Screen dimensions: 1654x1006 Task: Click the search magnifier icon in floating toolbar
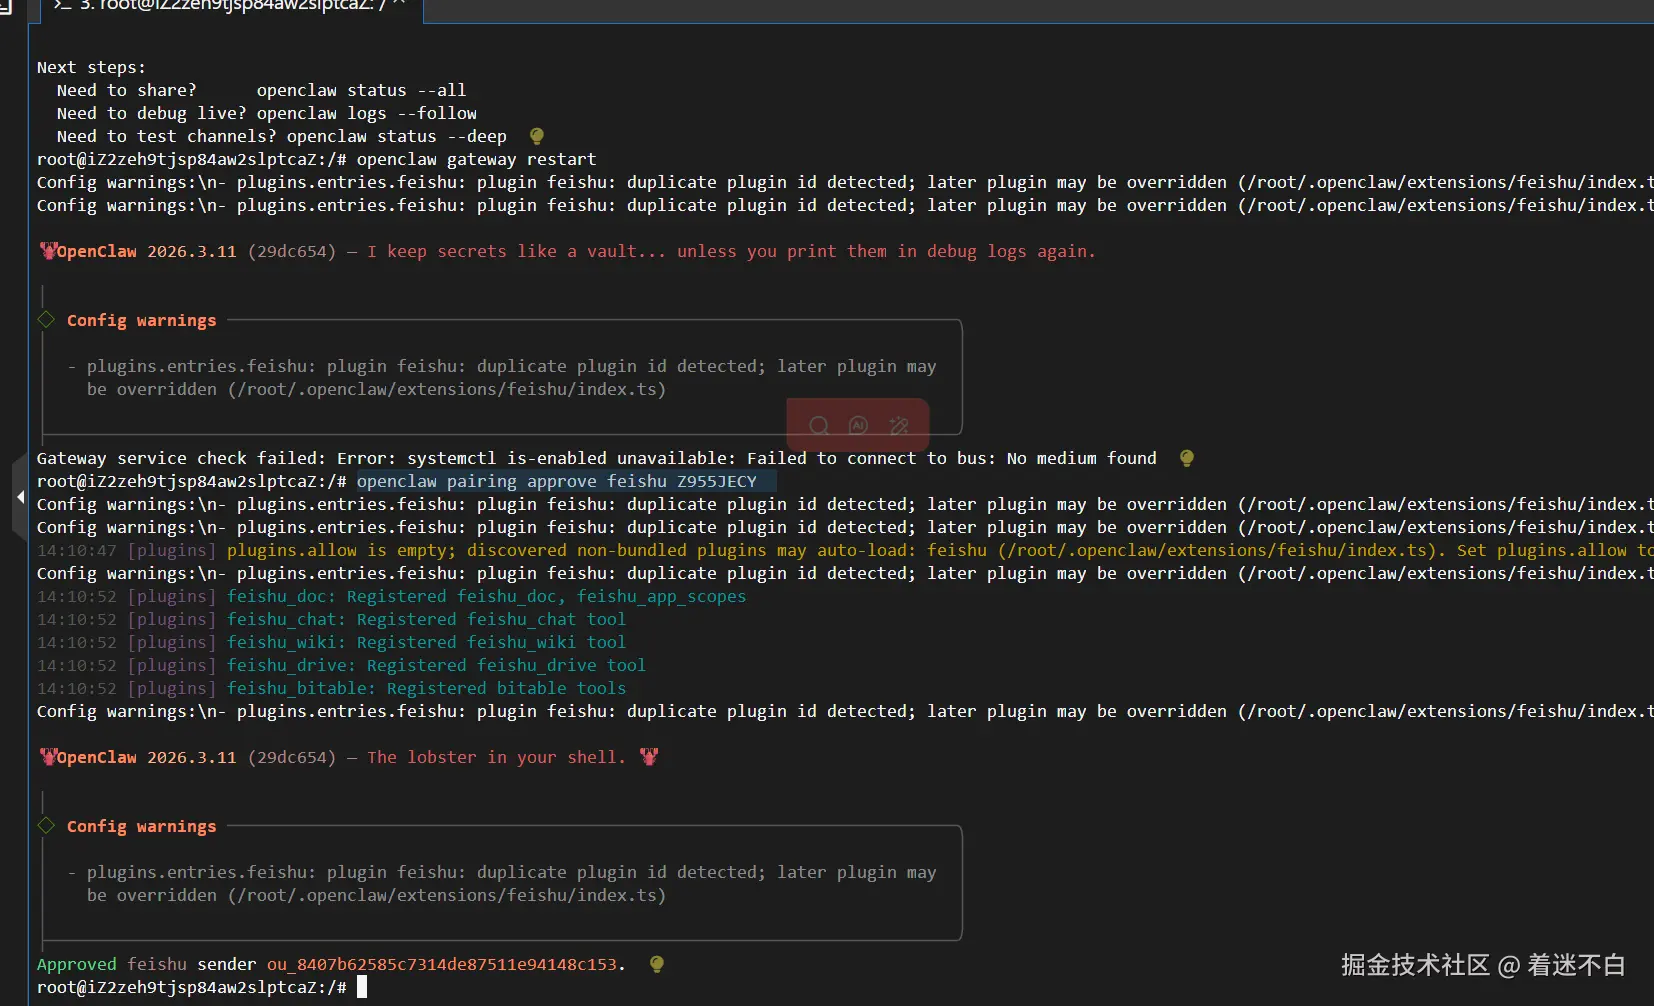coord(819,426)
